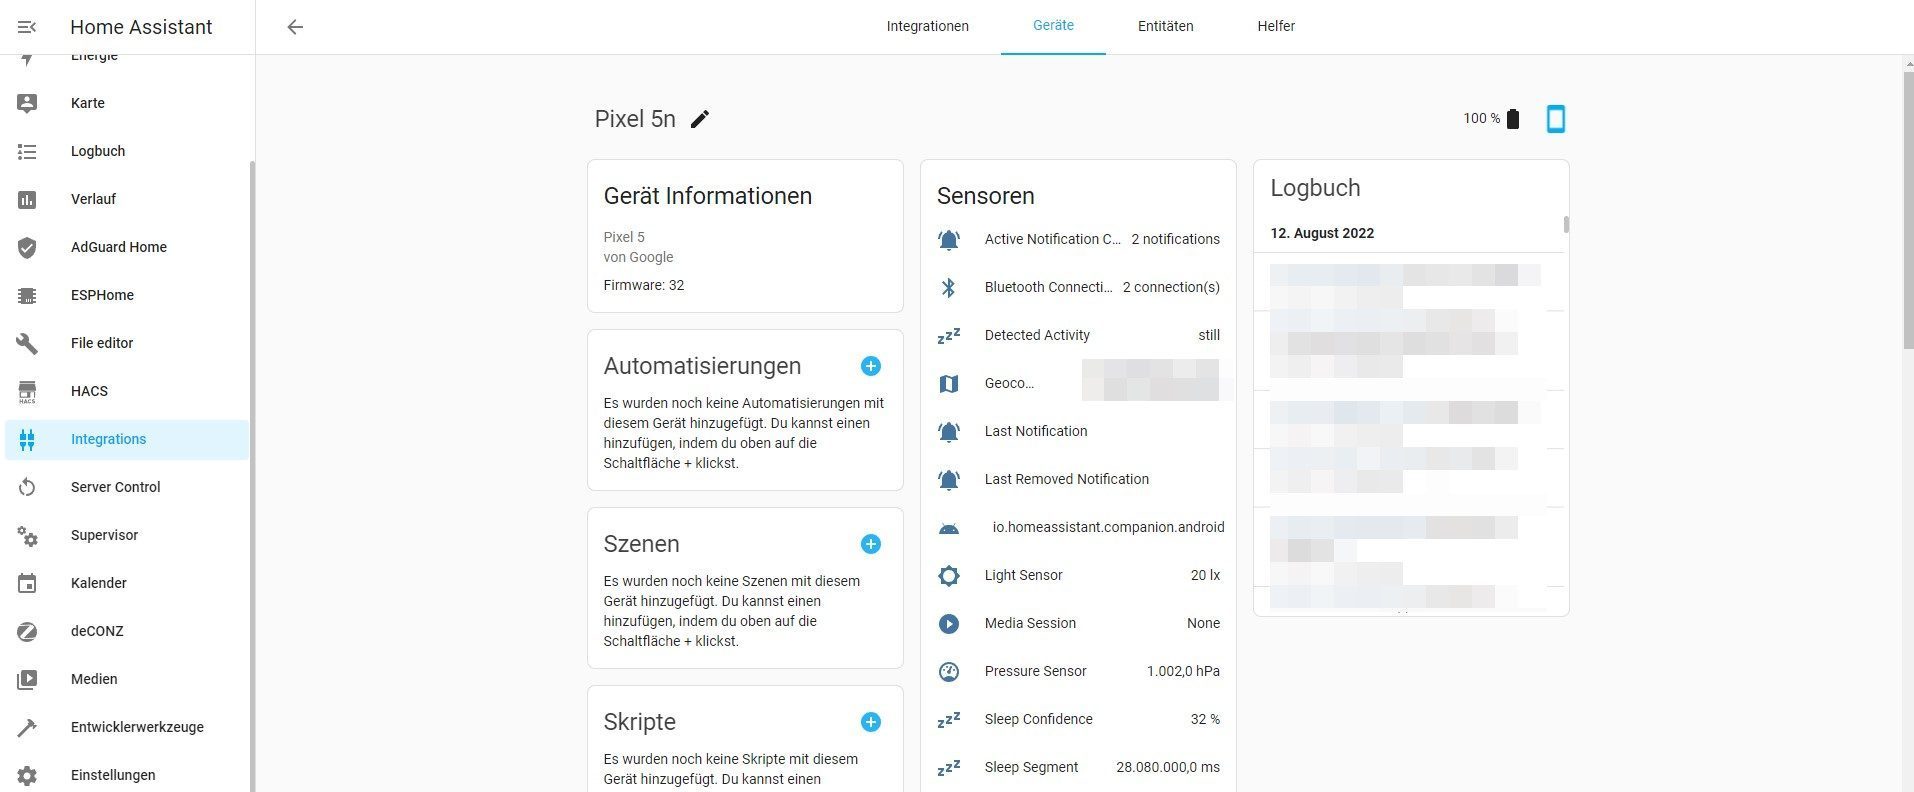Switch to the Entitäten tab
The width and height of the screenshot is (1914, 792).
point(1165,27)
